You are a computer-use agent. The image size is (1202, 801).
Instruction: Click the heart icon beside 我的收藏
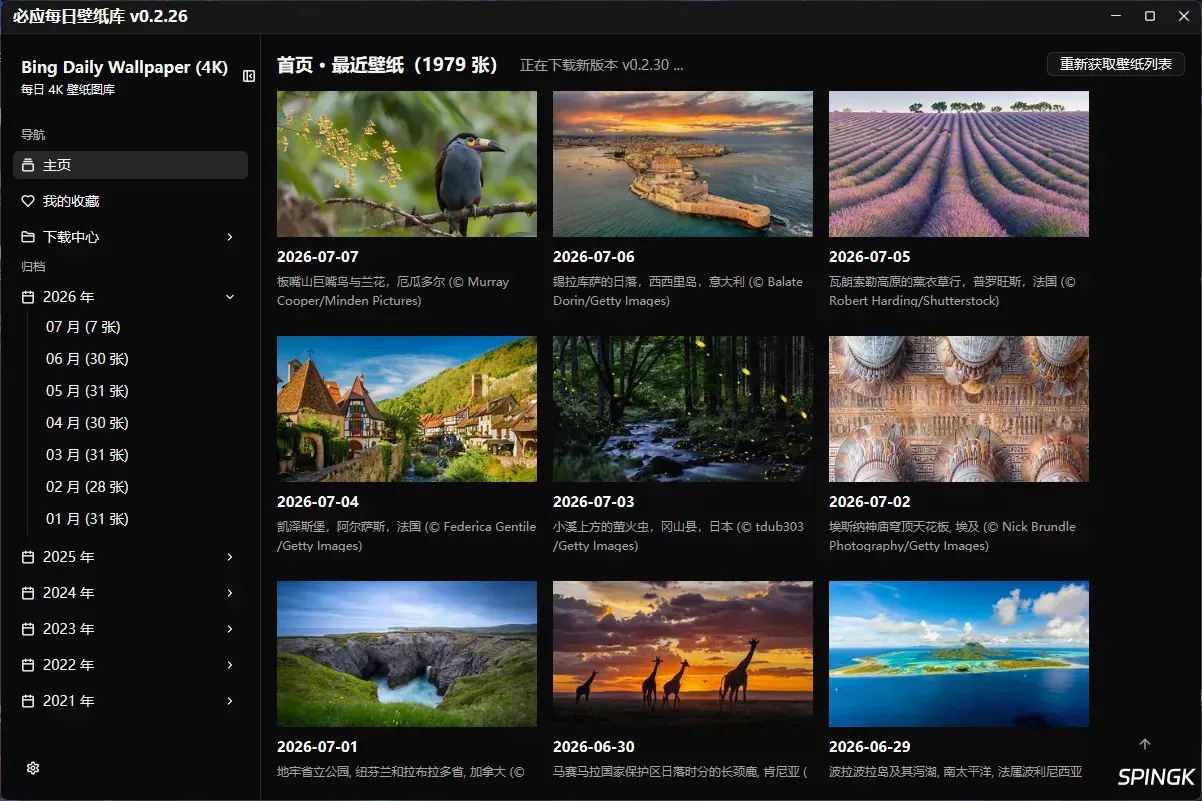pos(28,201)
